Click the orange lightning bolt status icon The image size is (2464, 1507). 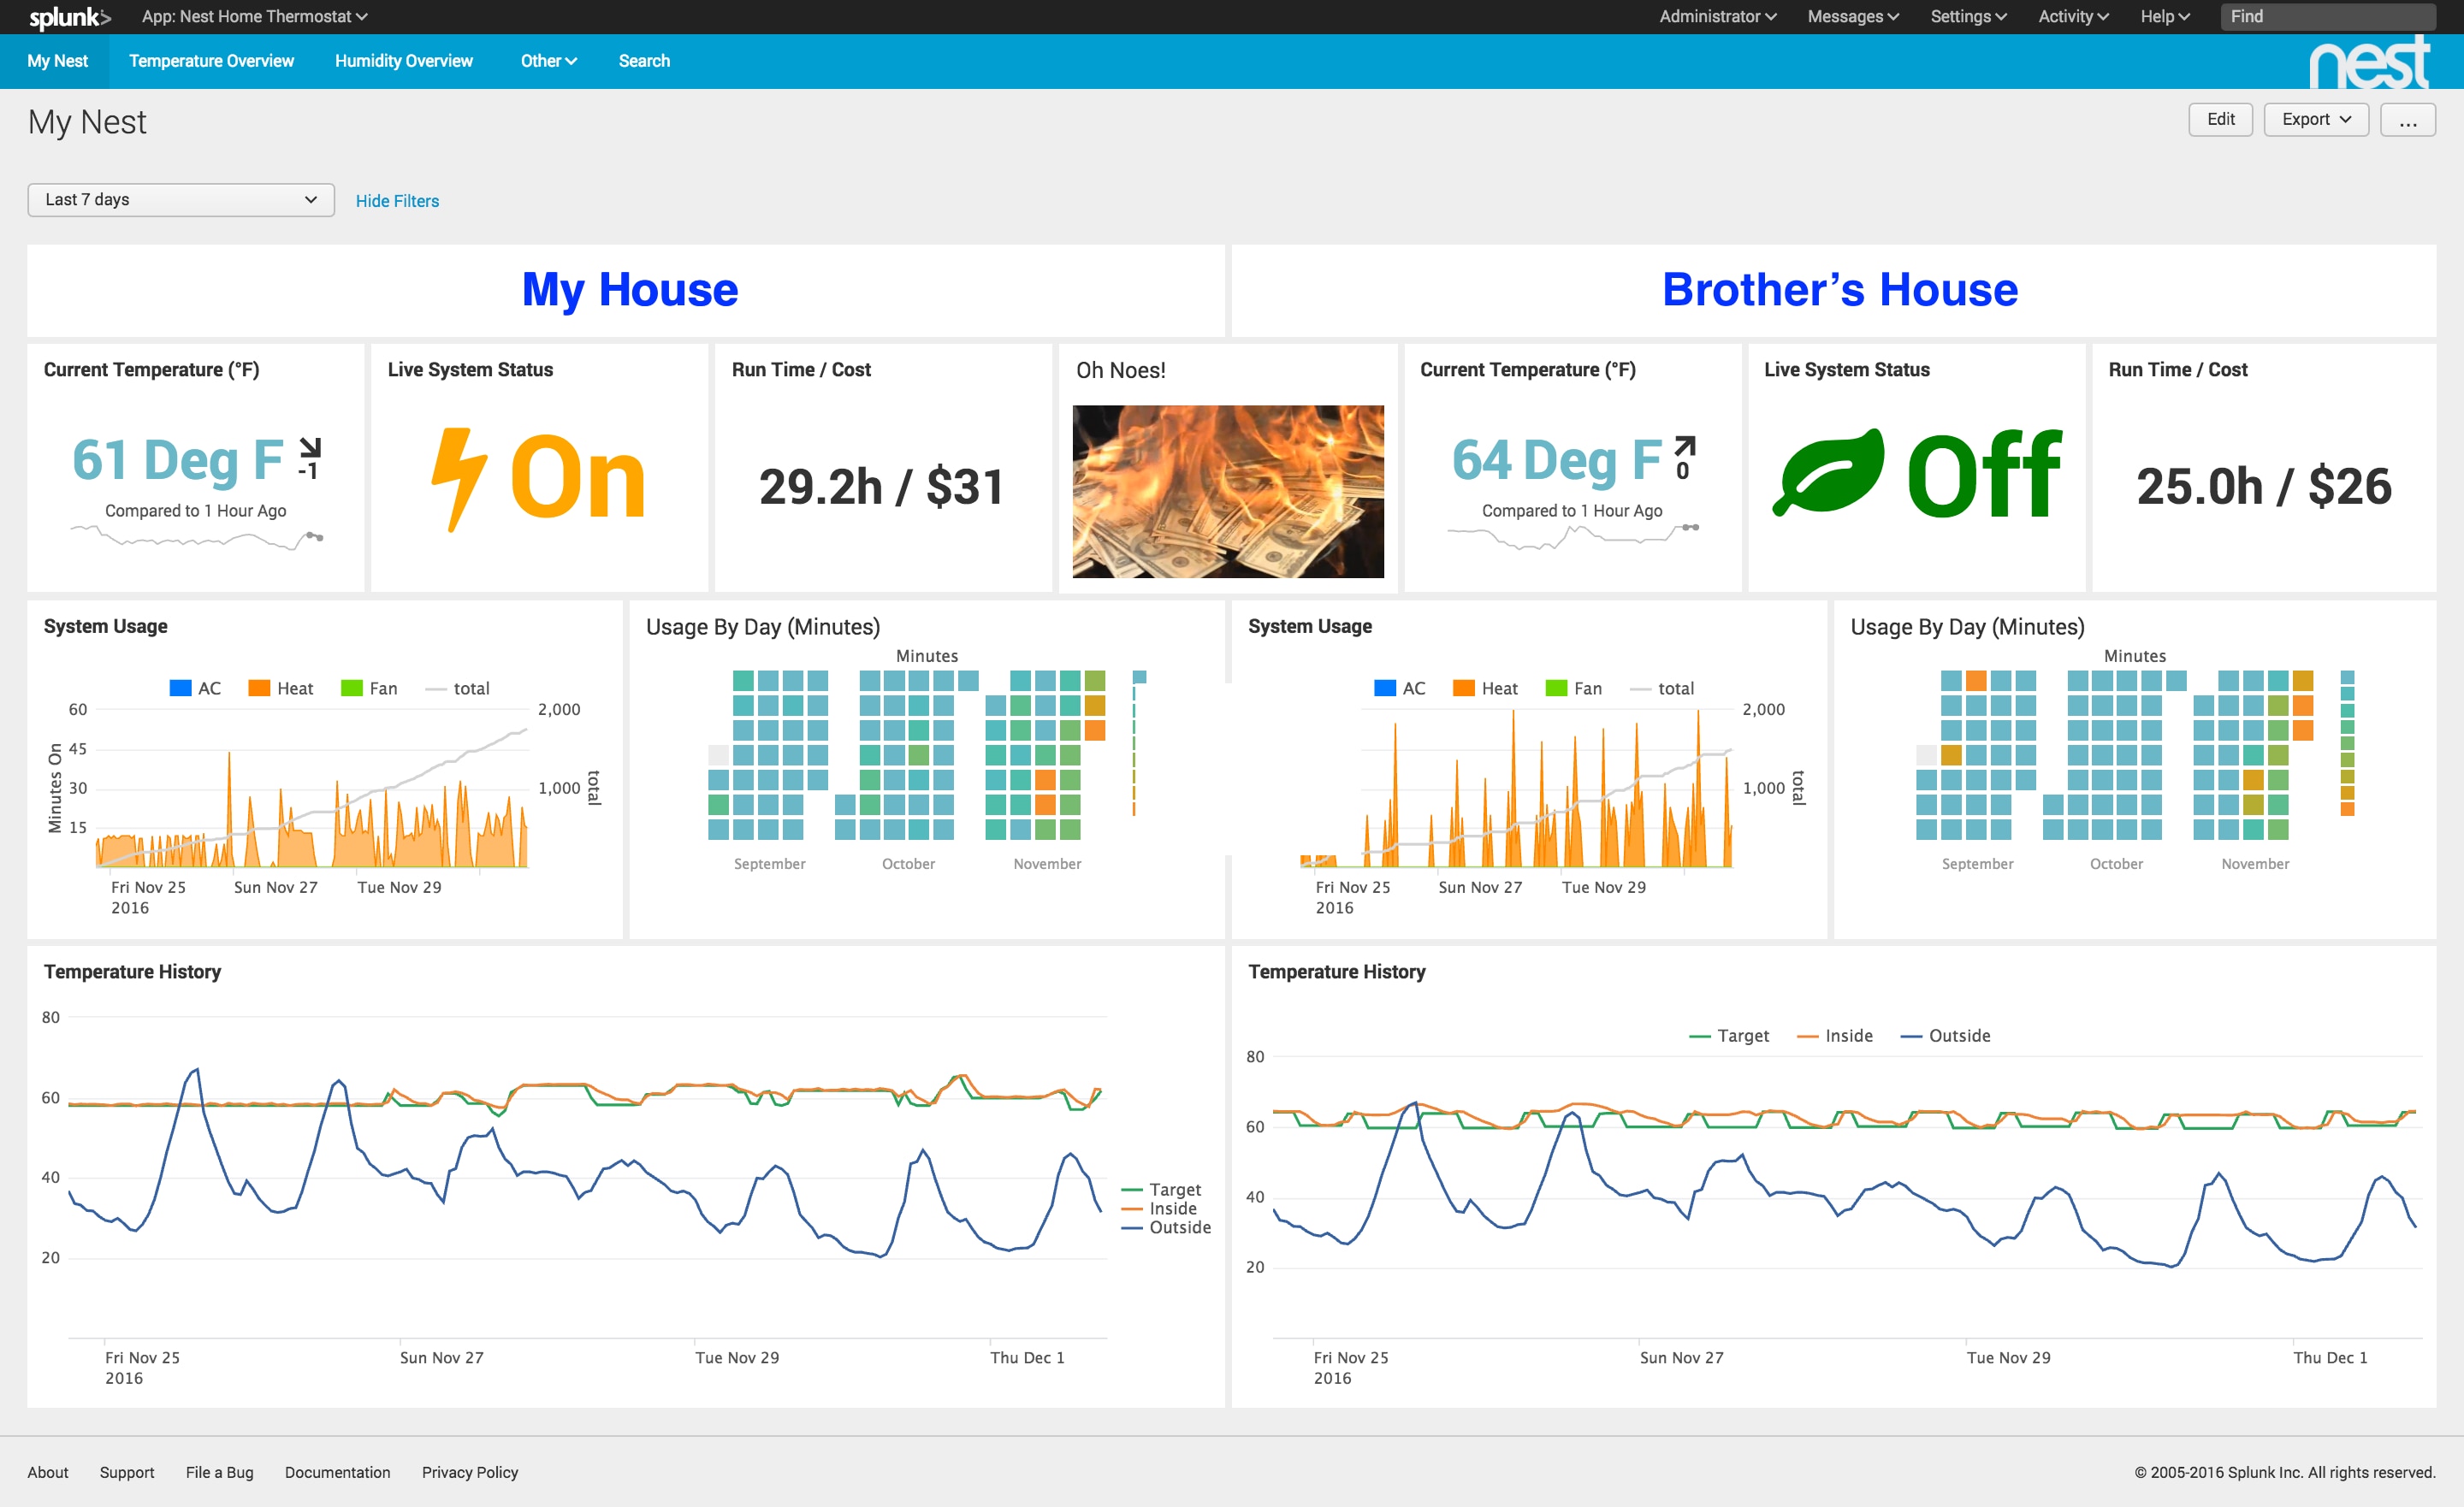[x=458, y=478]
